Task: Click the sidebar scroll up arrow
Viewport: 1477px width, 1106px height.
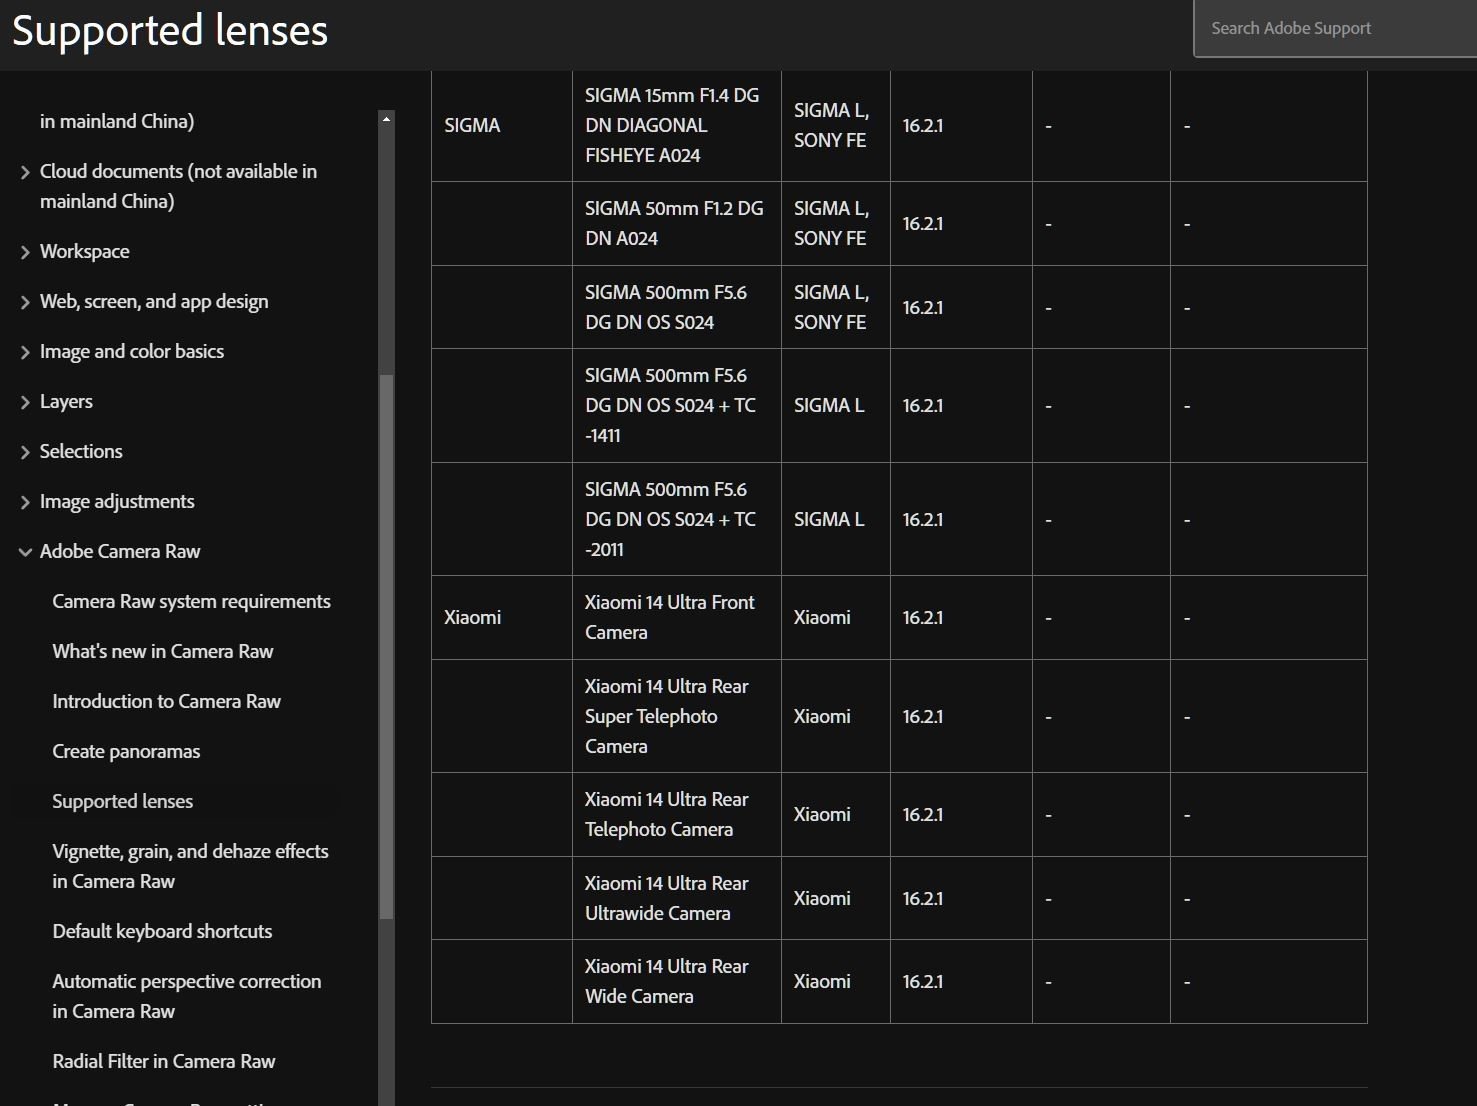Action: point(386,119)
